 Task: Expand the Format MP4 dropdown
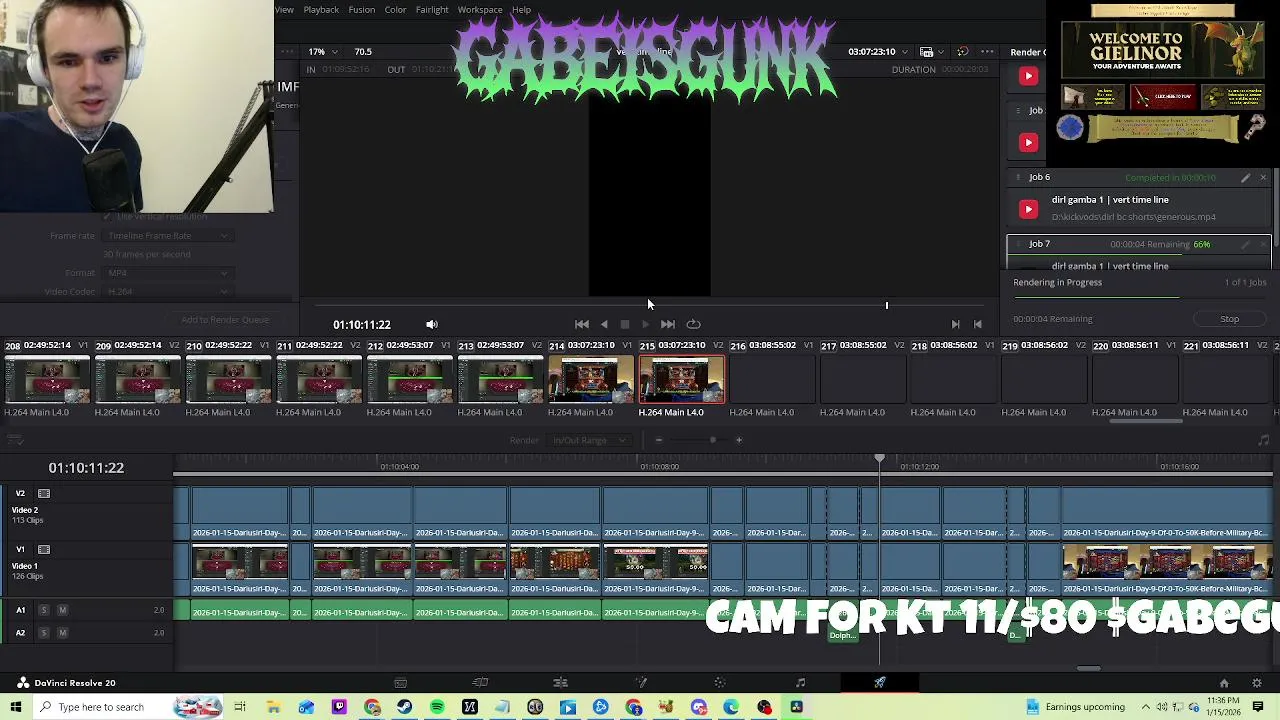point(166,273)
